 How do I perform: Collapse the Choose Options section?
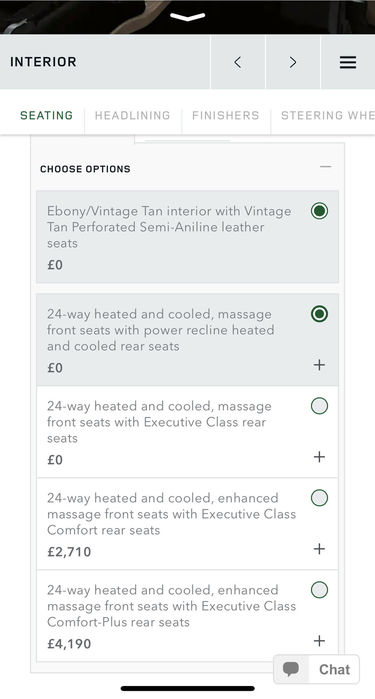(x=326, y=167)
